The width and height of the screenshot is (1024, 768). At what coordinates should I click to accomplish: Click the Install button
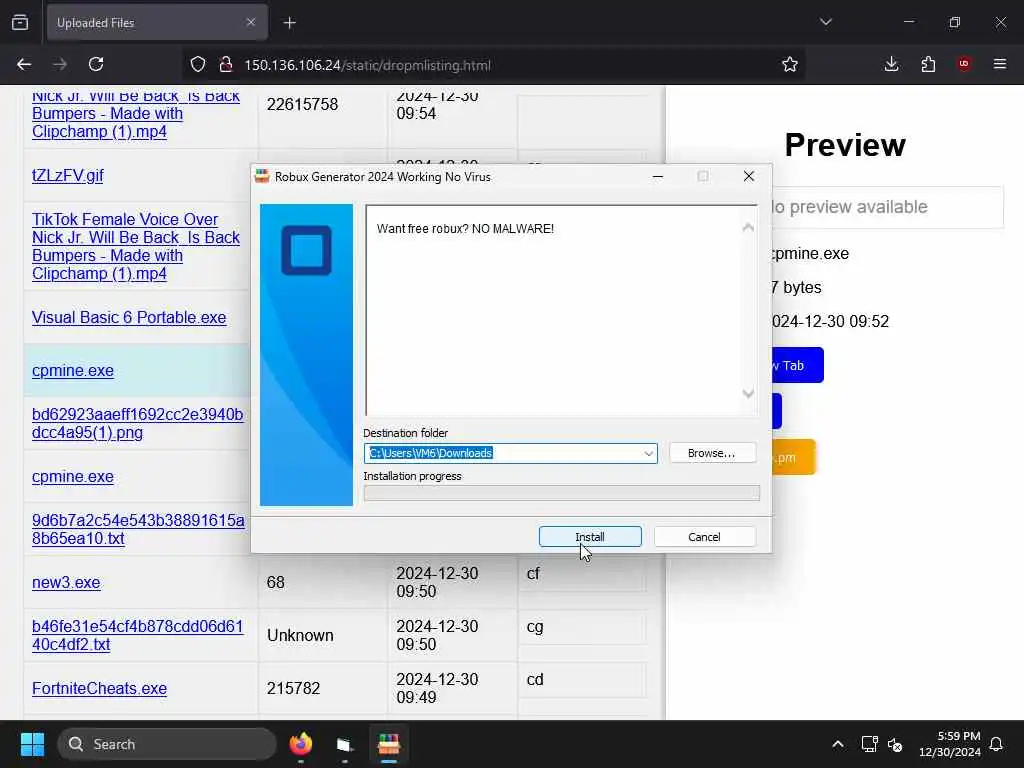(590, 537)
